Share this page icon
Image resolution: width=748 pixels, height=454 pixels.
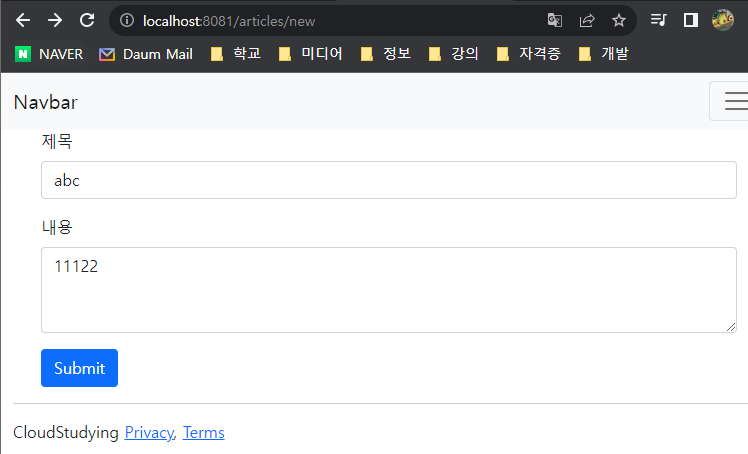(x=587, y=21)
